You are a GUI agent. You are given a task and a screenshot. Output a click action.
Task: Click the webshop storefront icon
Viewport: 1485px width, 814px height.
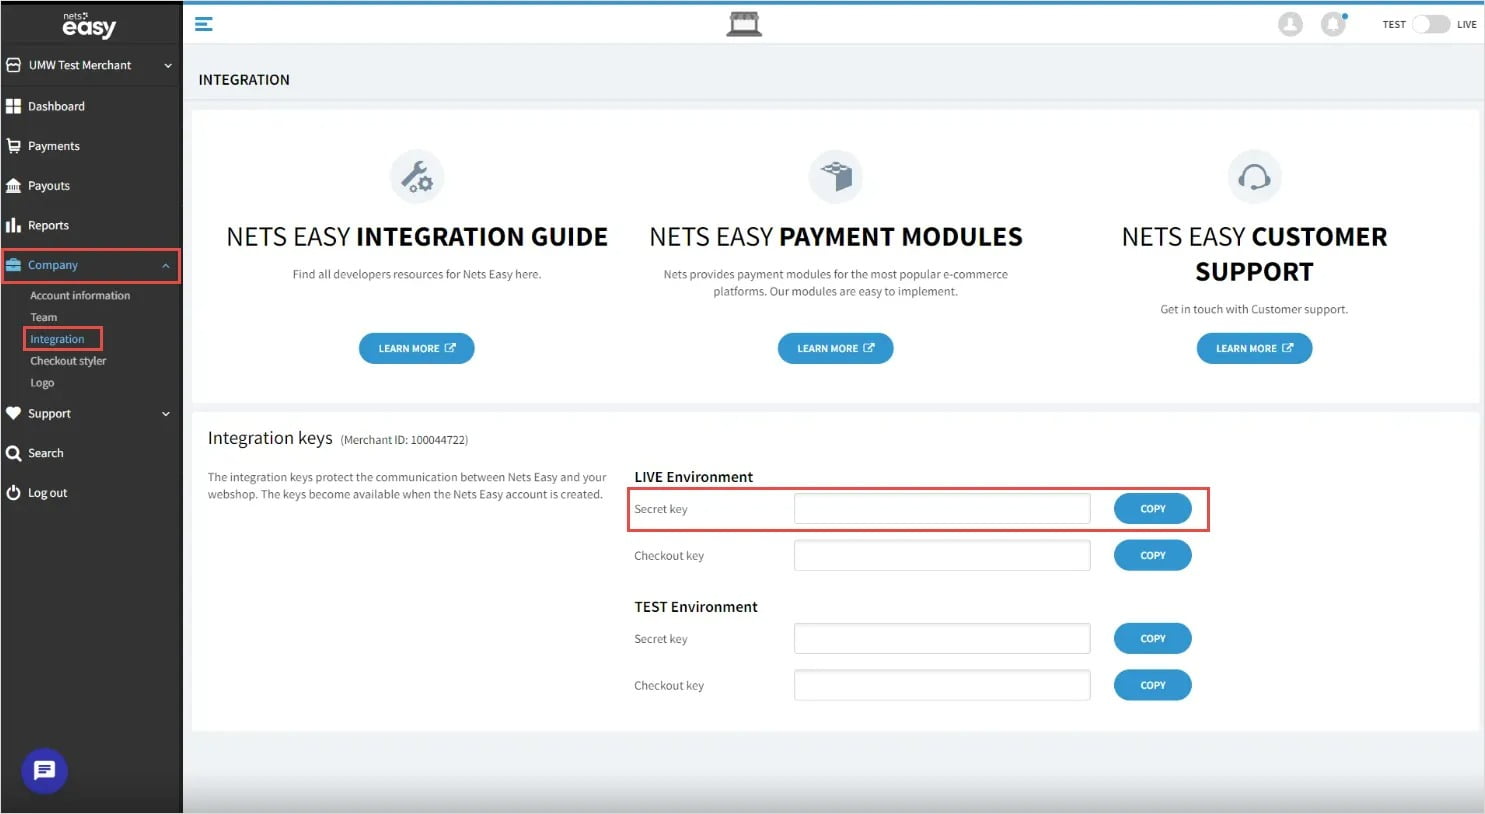[x=744, y=24]
